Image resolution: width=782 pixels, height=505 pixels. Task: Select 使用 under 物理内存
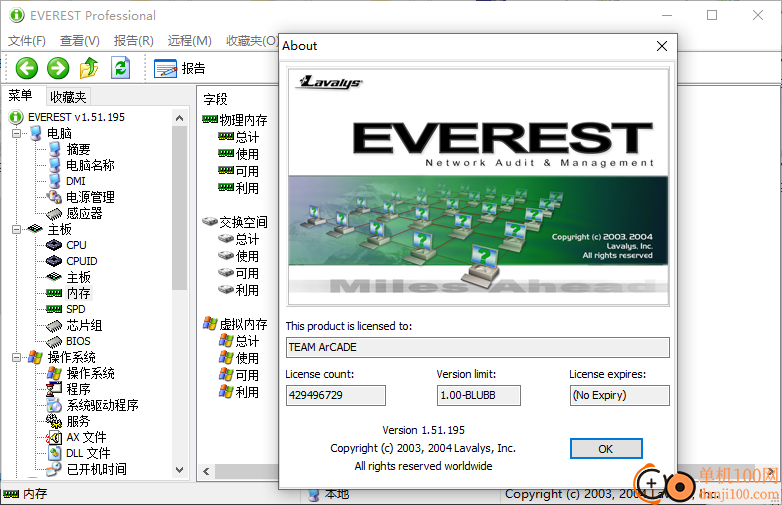[x=239, y=154]
